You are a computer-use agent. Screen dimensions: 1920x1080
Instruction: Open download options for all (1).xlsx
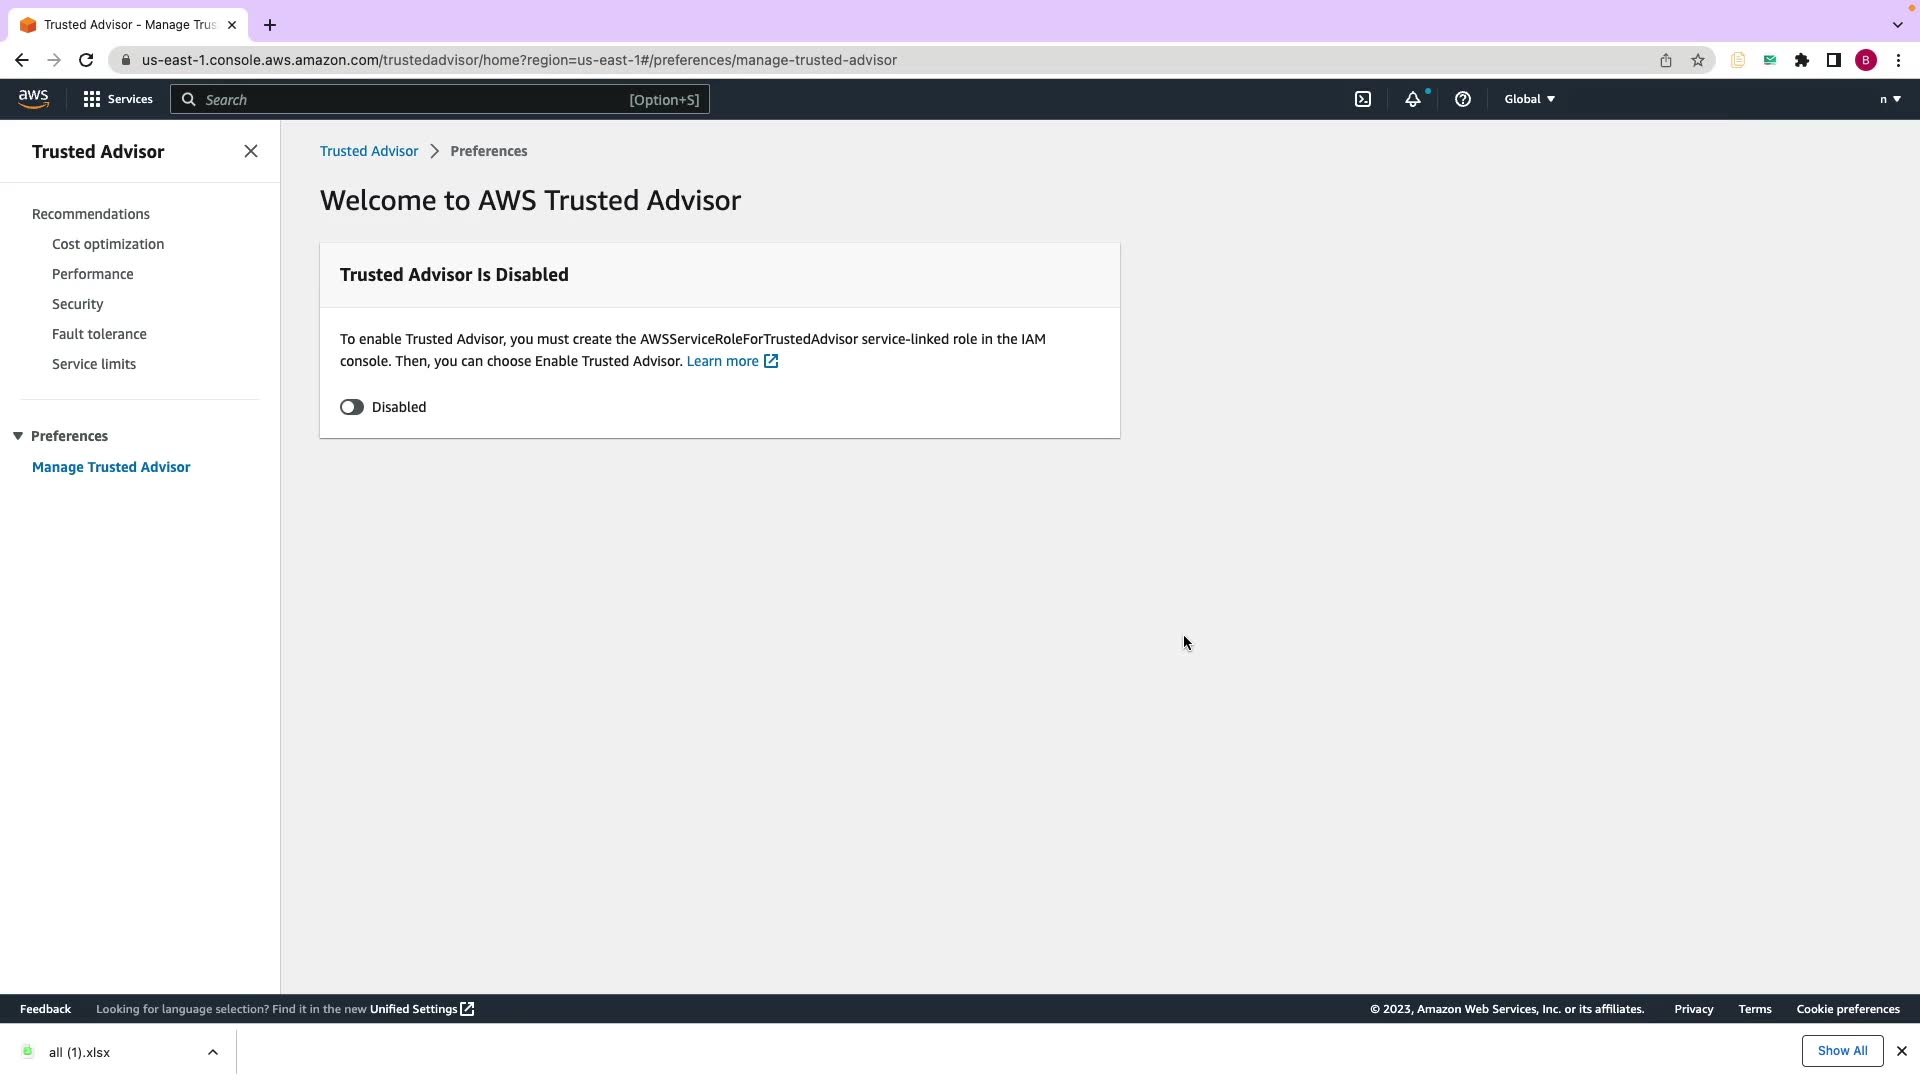(x=213, y=1052)
